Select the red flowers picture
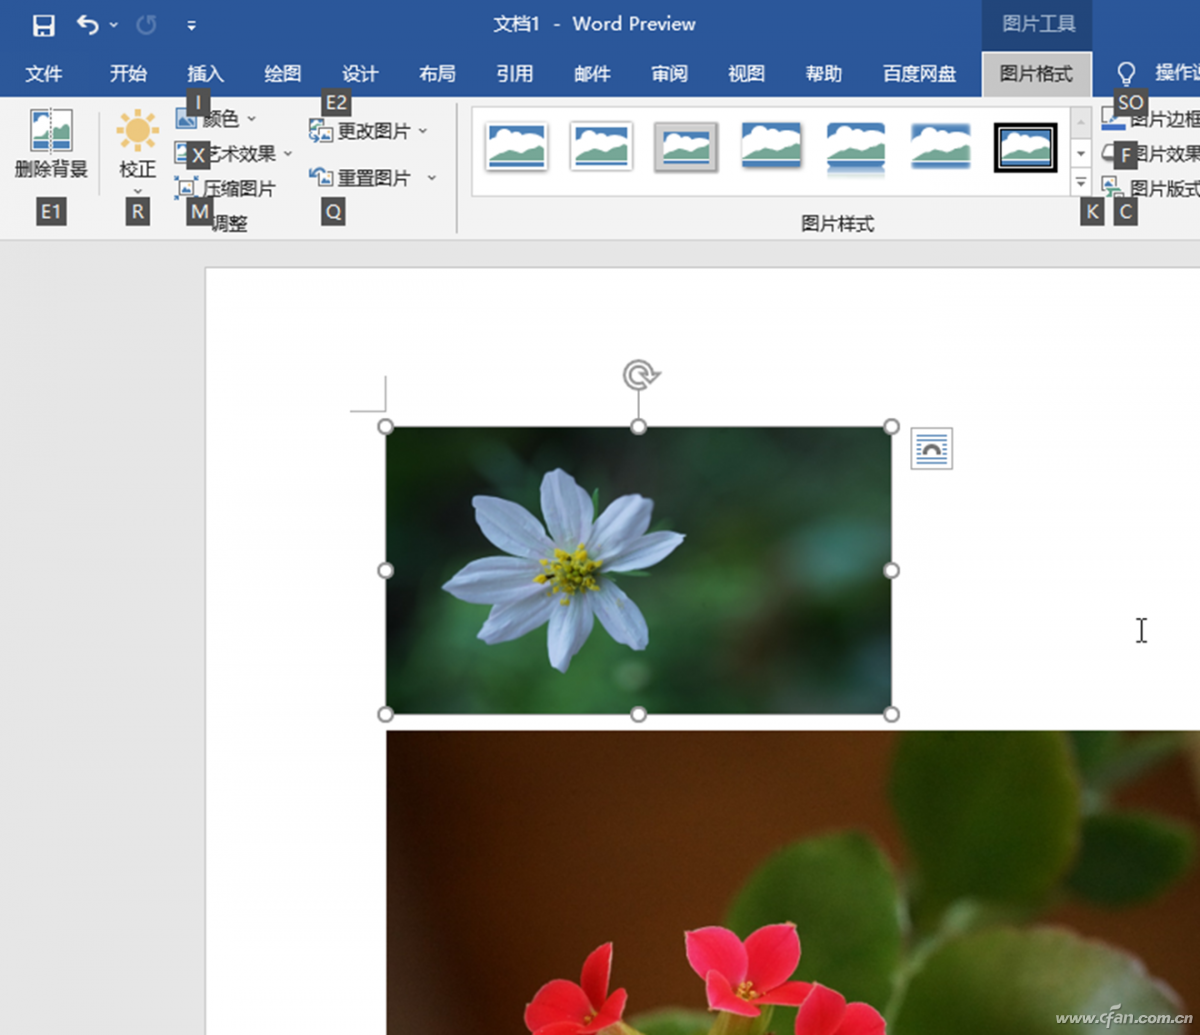The height and width of the screenshot is (1035, 1200). point(793,882)
